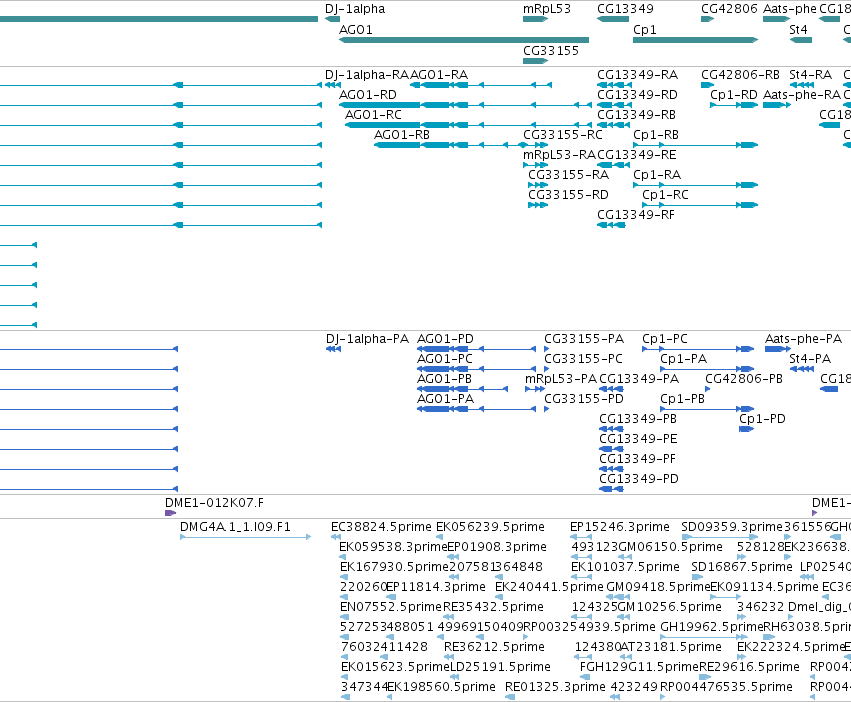The image size is (851, 702).
Task: Select the GH19962.5prime EST label
Action: tap(712, 627)
